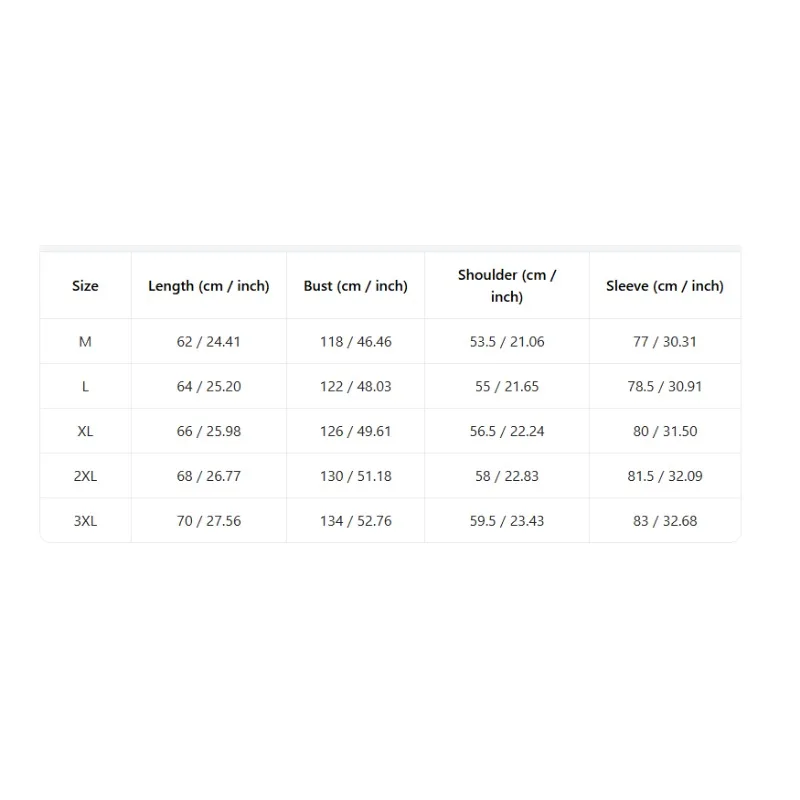Viewport: 800px width, 800px height.
Task: Click the 122 / 48.03 bust cell
Action: pyautogui.click(x=356, y=387)
